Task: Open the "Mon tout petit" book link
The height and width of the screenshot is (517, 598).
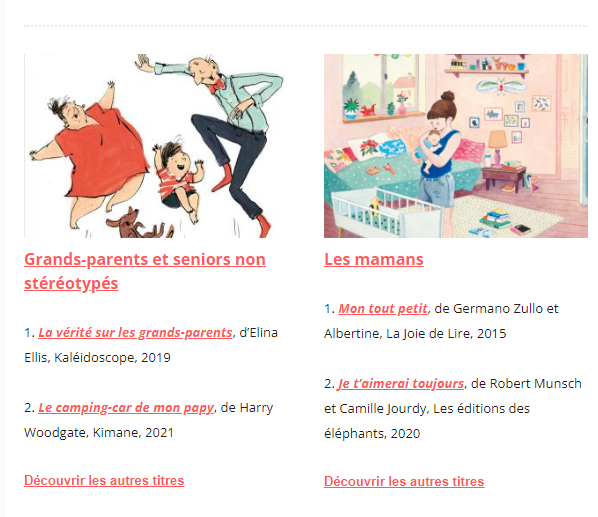Action: pos(383,308)
